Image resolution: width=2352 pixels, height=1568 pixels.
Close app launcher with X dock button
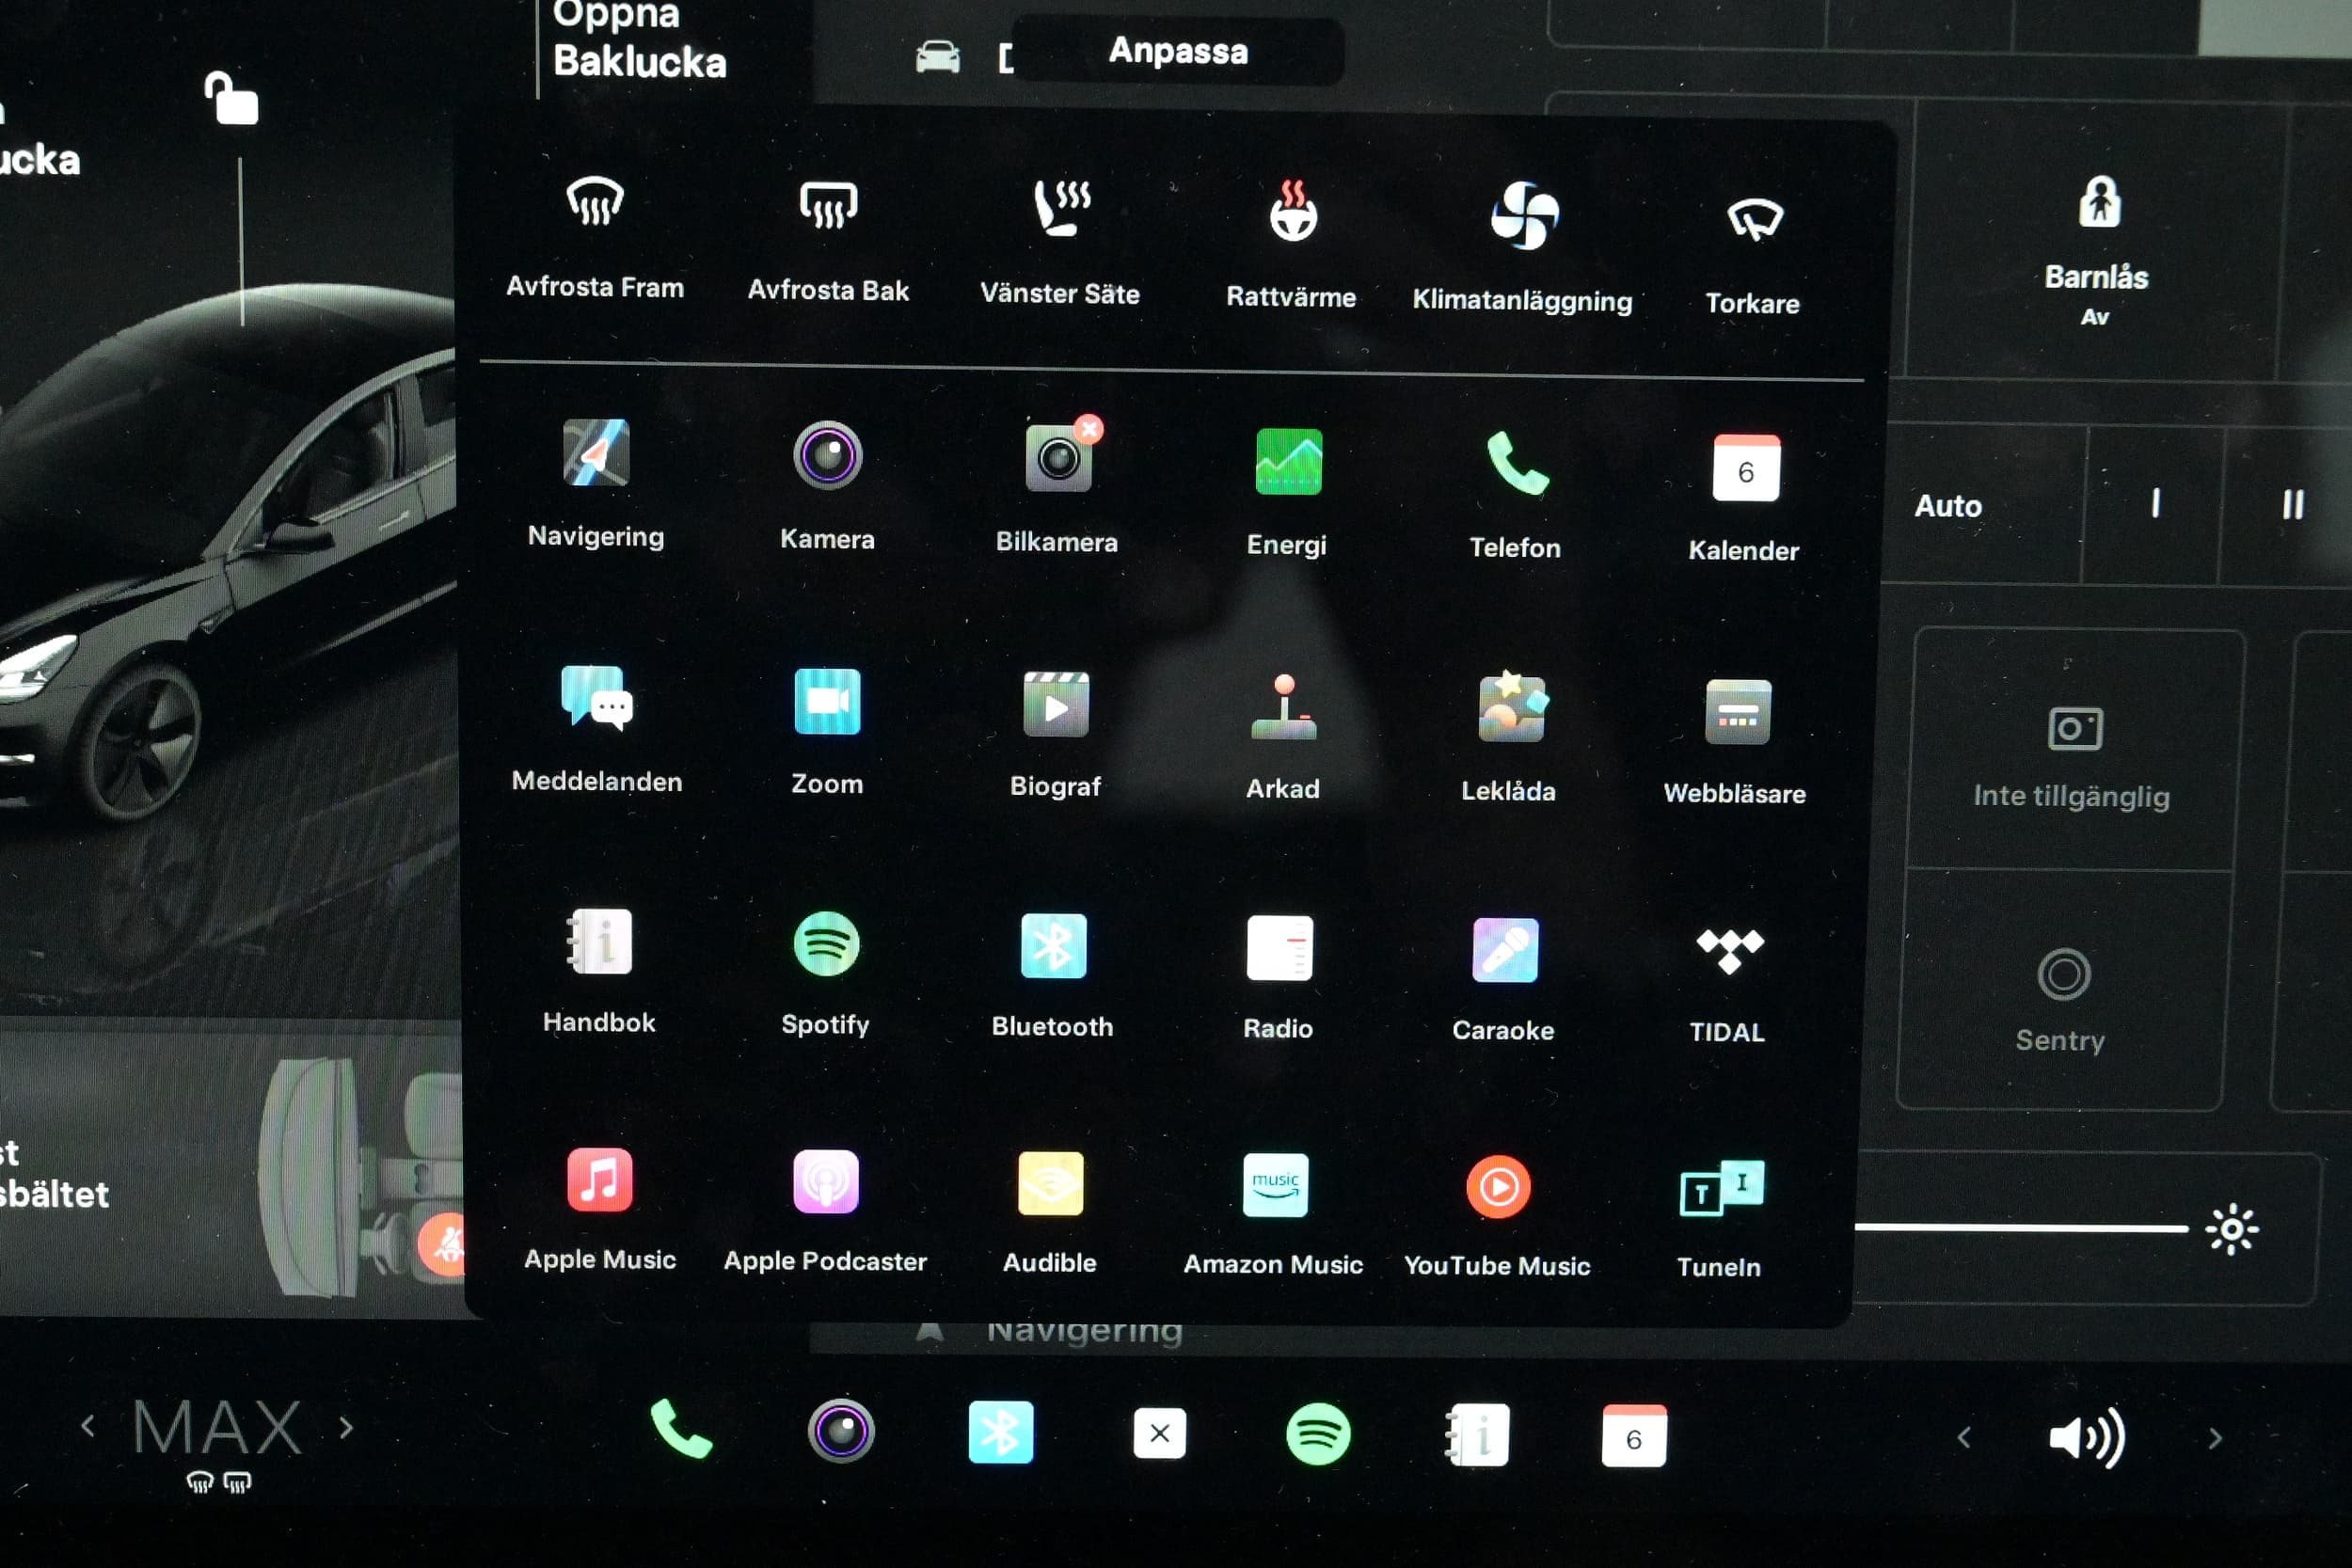(x=1160, y=1433)
